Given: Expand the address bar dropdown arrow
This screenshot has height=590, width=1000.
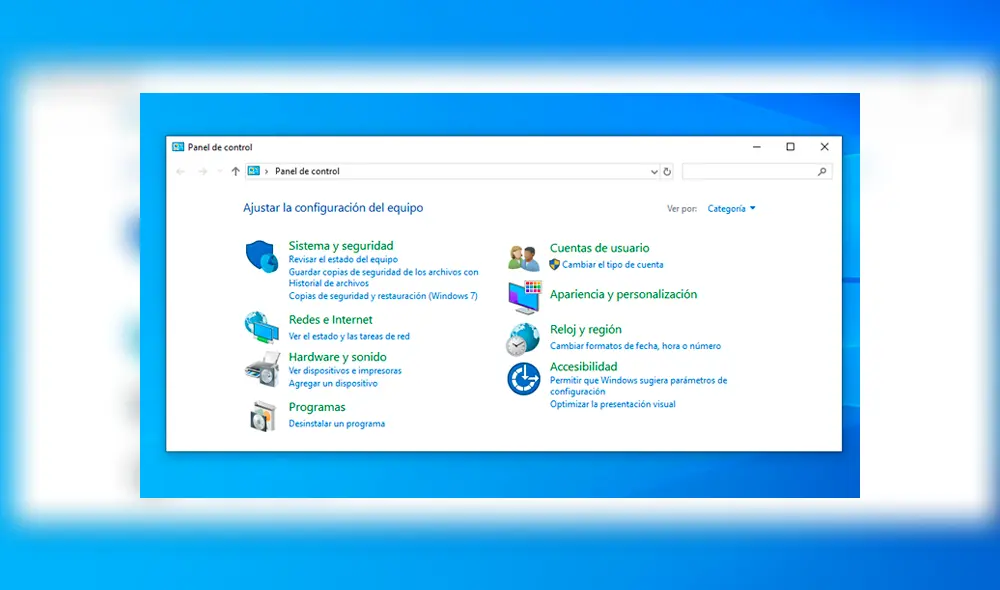Looking at the screenshot, I should tap(653, 171).
